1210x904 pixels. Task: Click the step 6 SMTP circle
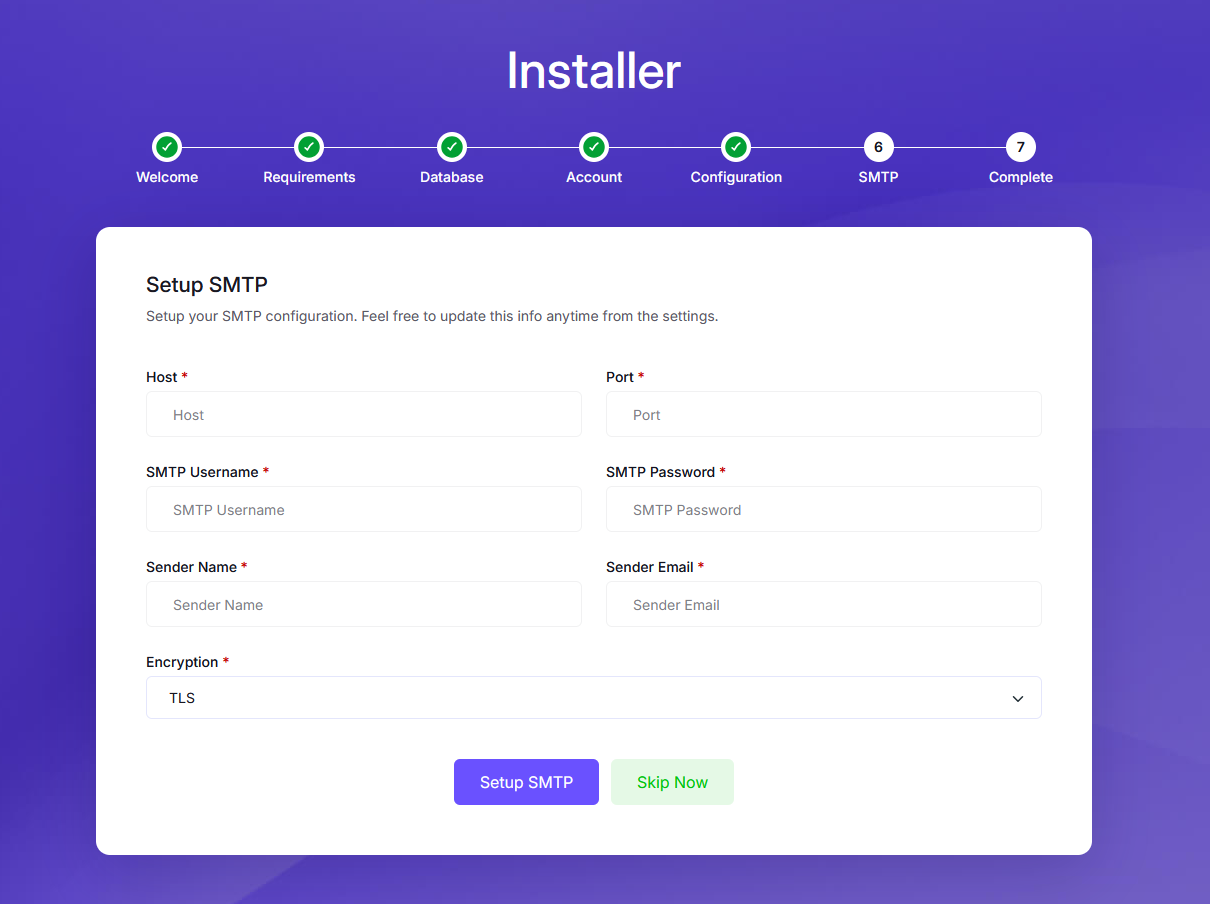[878, 147]
